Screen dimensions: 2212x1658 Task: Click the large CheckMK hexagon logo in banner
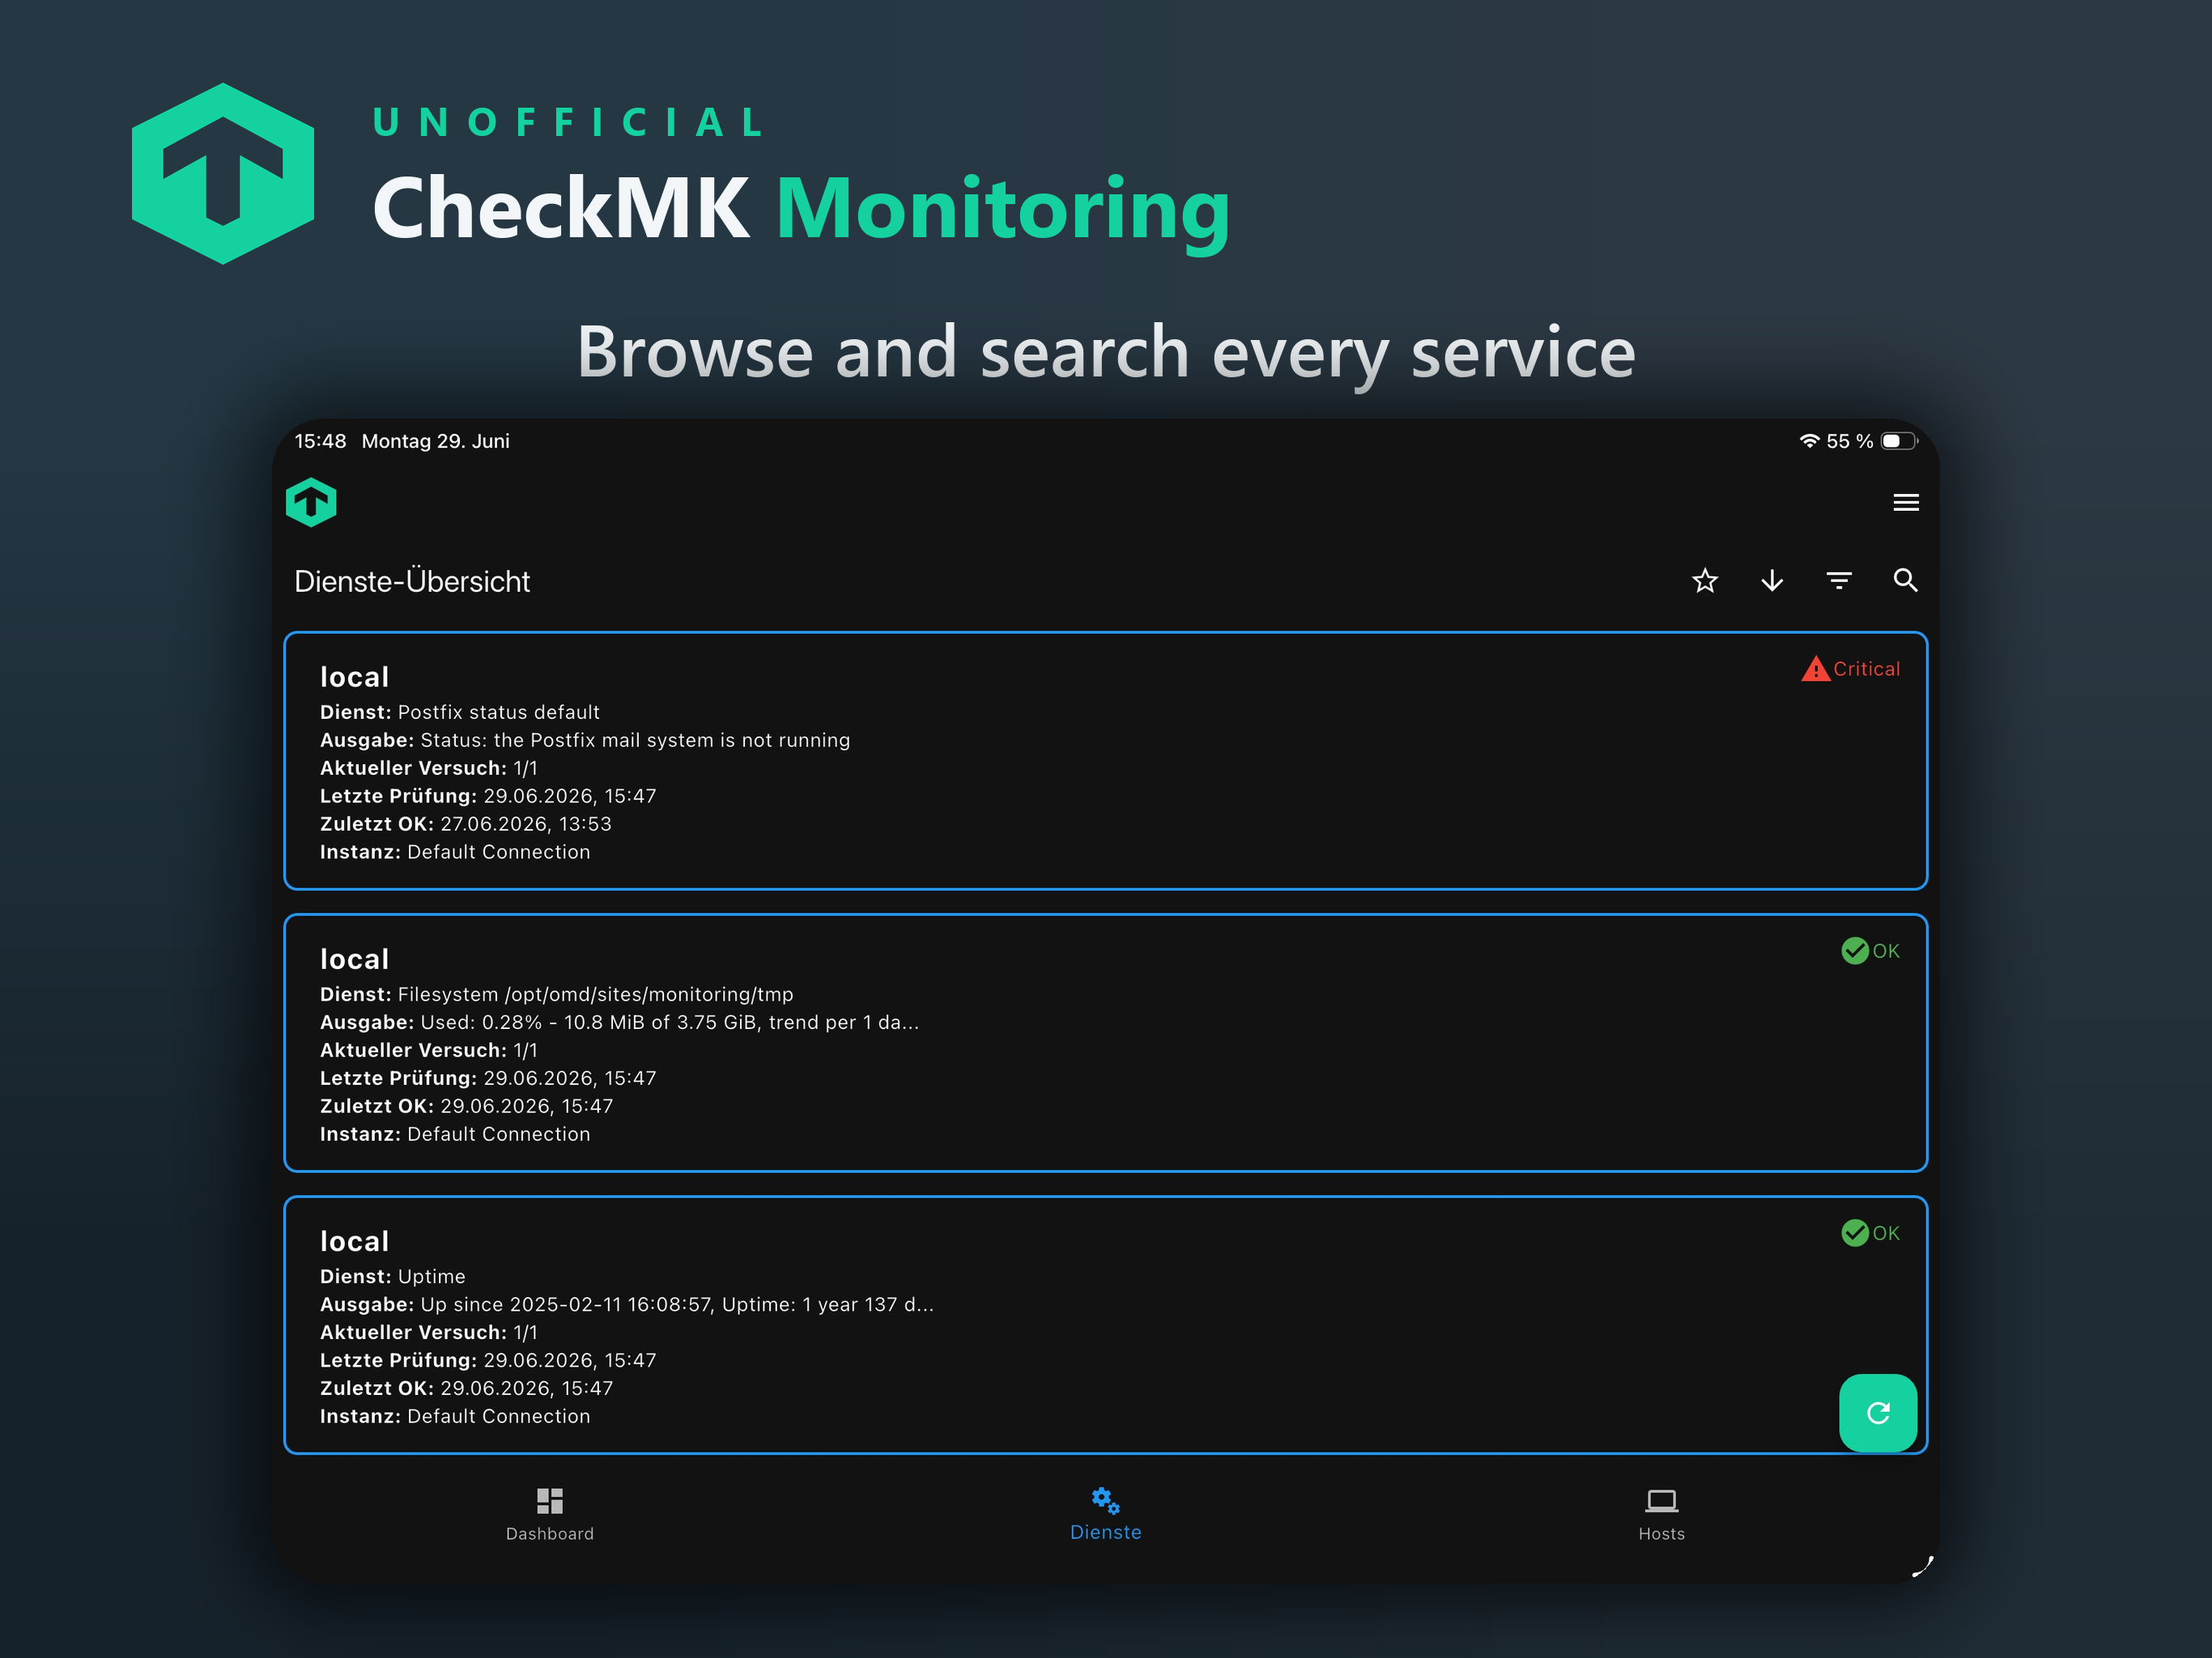coord(223,174)
